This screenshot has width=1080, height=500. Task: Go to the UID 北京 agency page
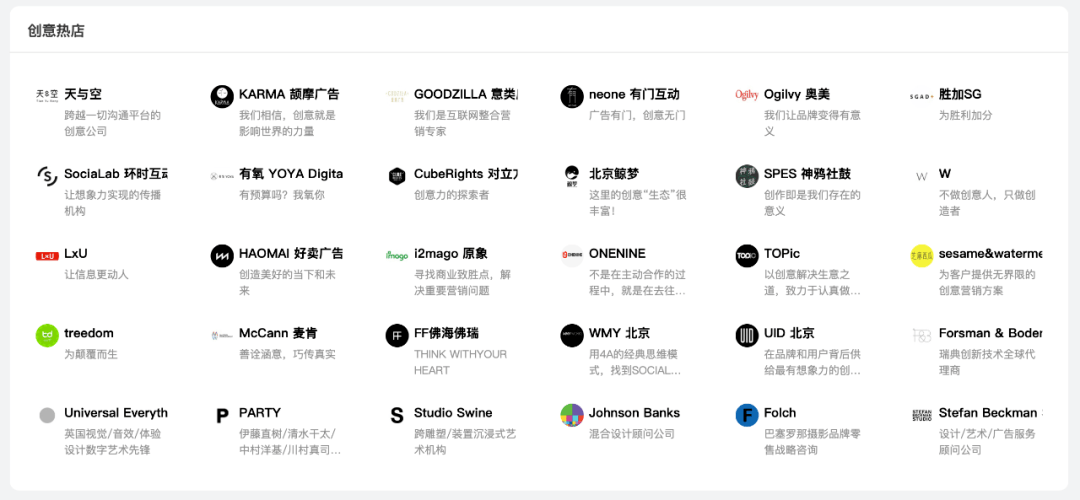789,333
